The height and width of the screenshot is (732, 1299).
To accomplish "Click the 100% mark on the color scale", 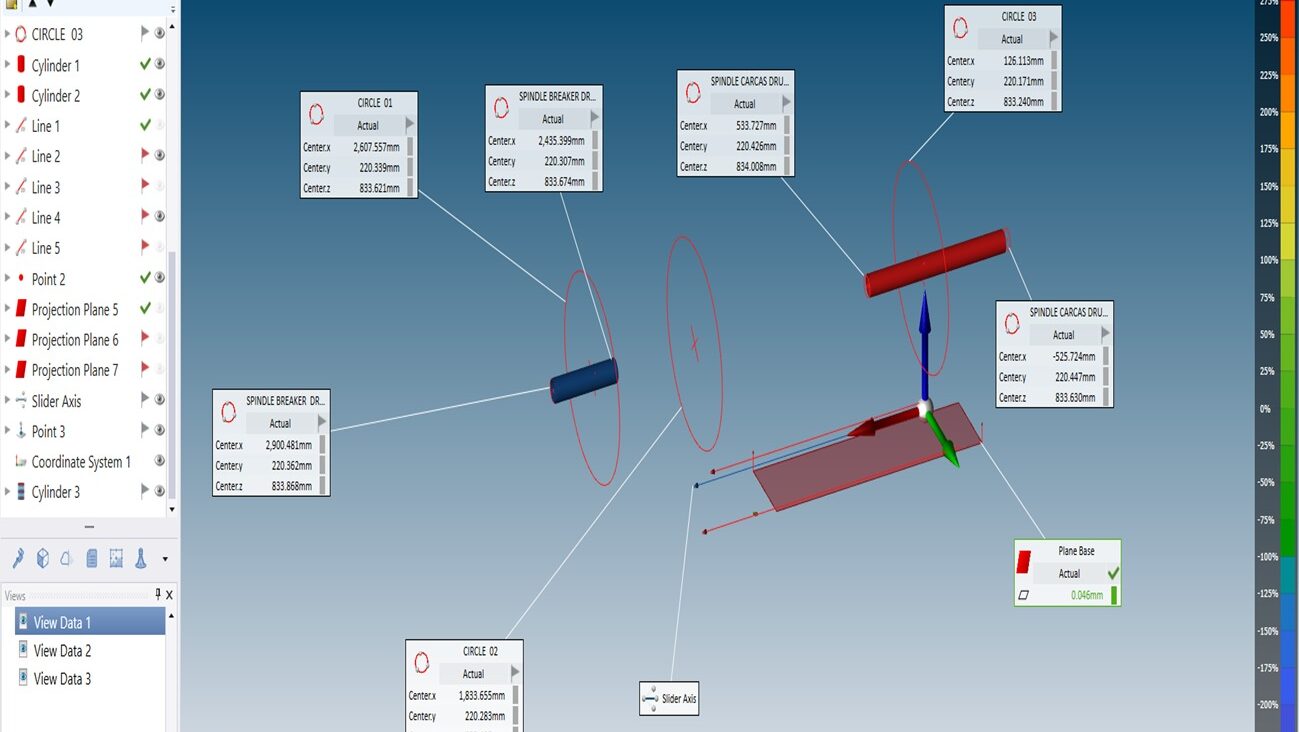I will click(x=1269, y=260).
